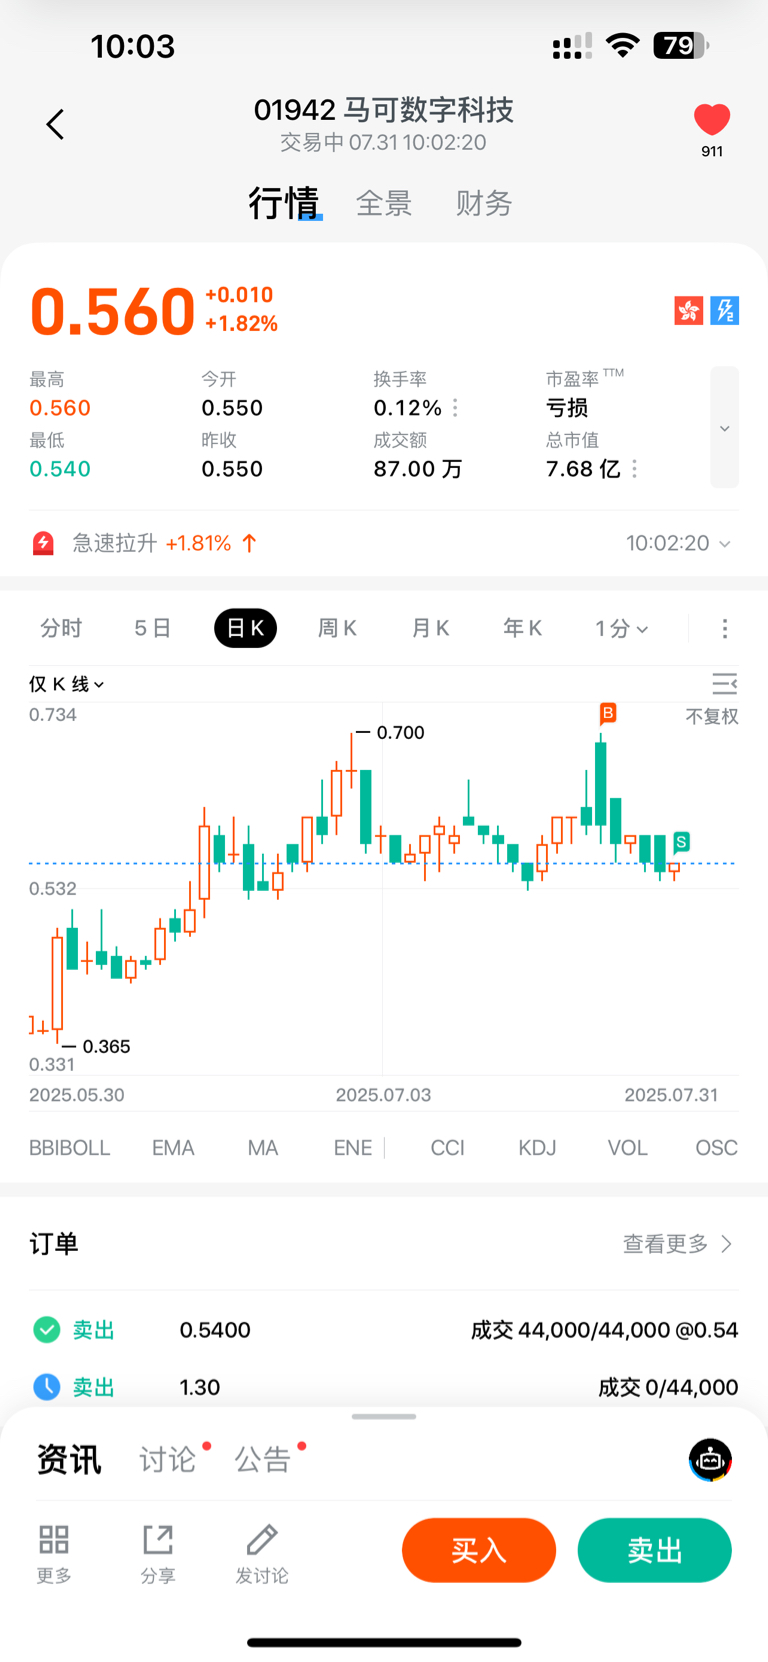Open 查看更多 orders link
The height and width of the screenshot is (1662, 768).
point(678,1244)
